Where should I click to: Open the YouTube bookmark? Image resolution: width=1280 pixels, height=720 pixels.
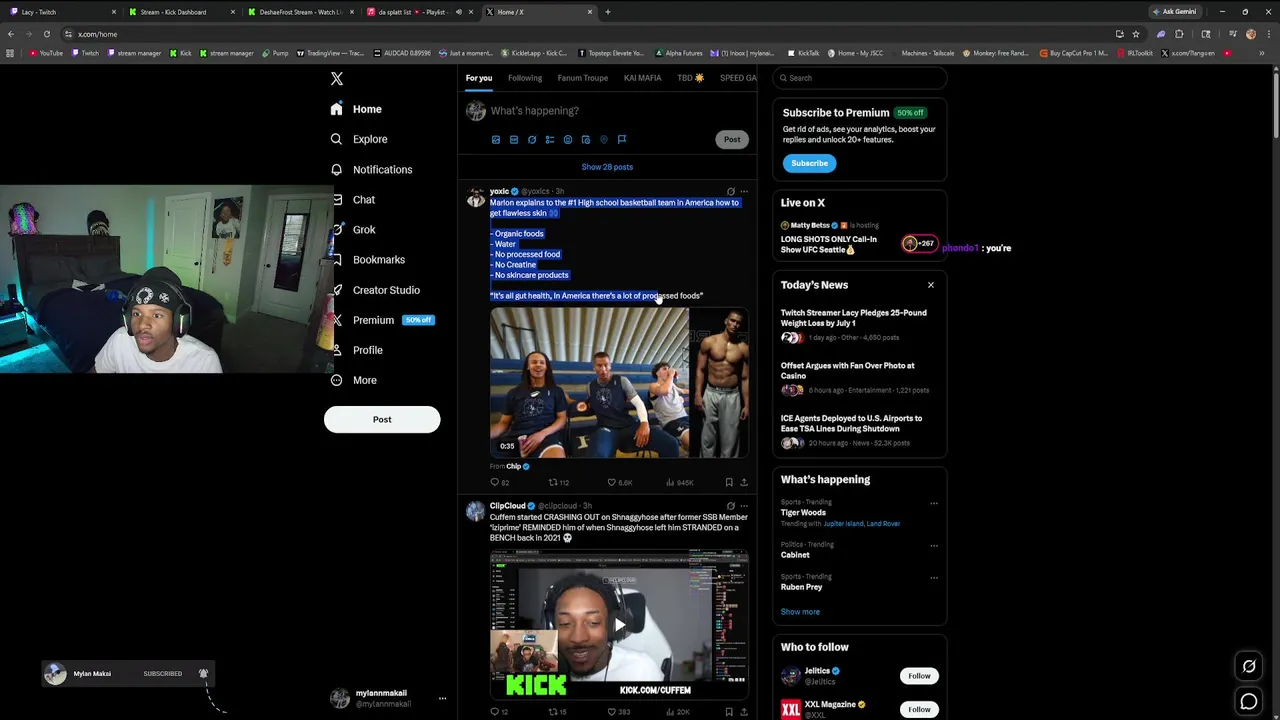[x=46, y=53]
